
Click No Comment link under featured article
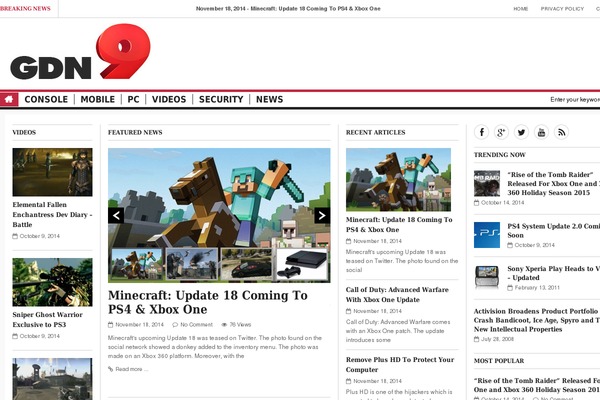[192, 325]
